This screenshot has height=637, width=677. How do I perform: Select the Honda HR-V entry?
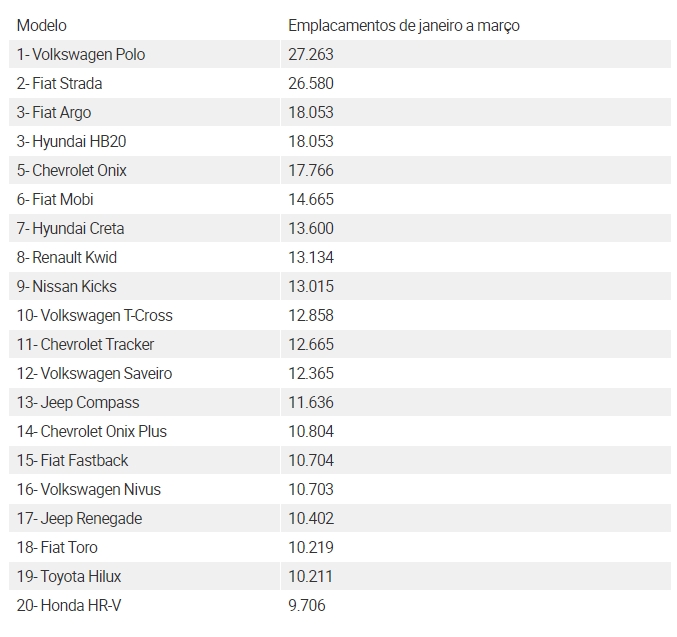coord(69,605)
